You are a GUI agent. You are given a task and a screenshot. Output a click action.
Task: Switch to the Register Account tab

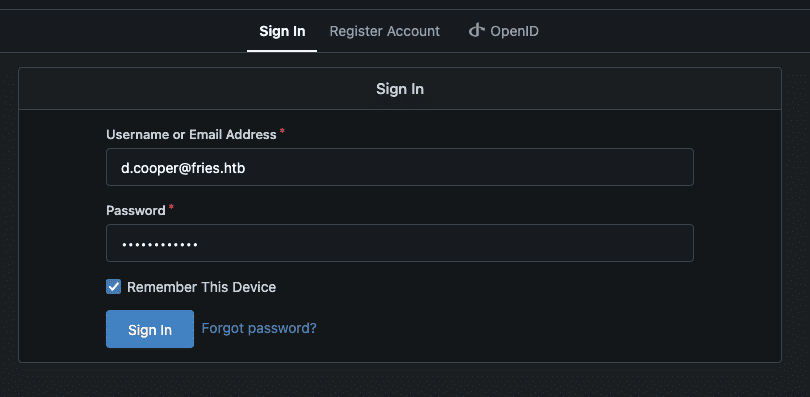384,31
